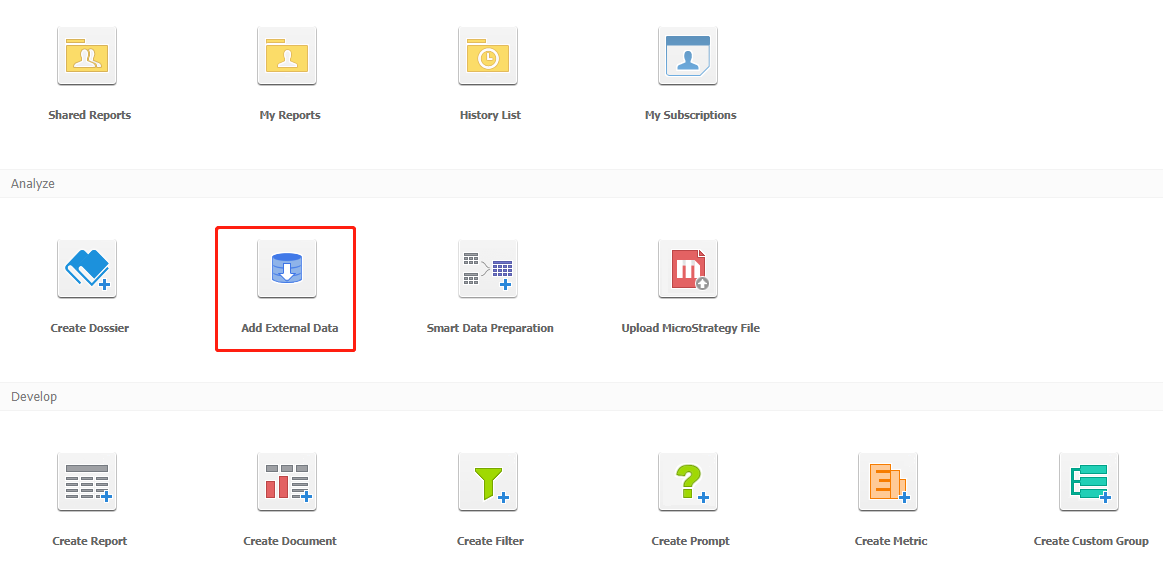Open the Create Document icon
Screen dimensions: 1163x586
287,482
